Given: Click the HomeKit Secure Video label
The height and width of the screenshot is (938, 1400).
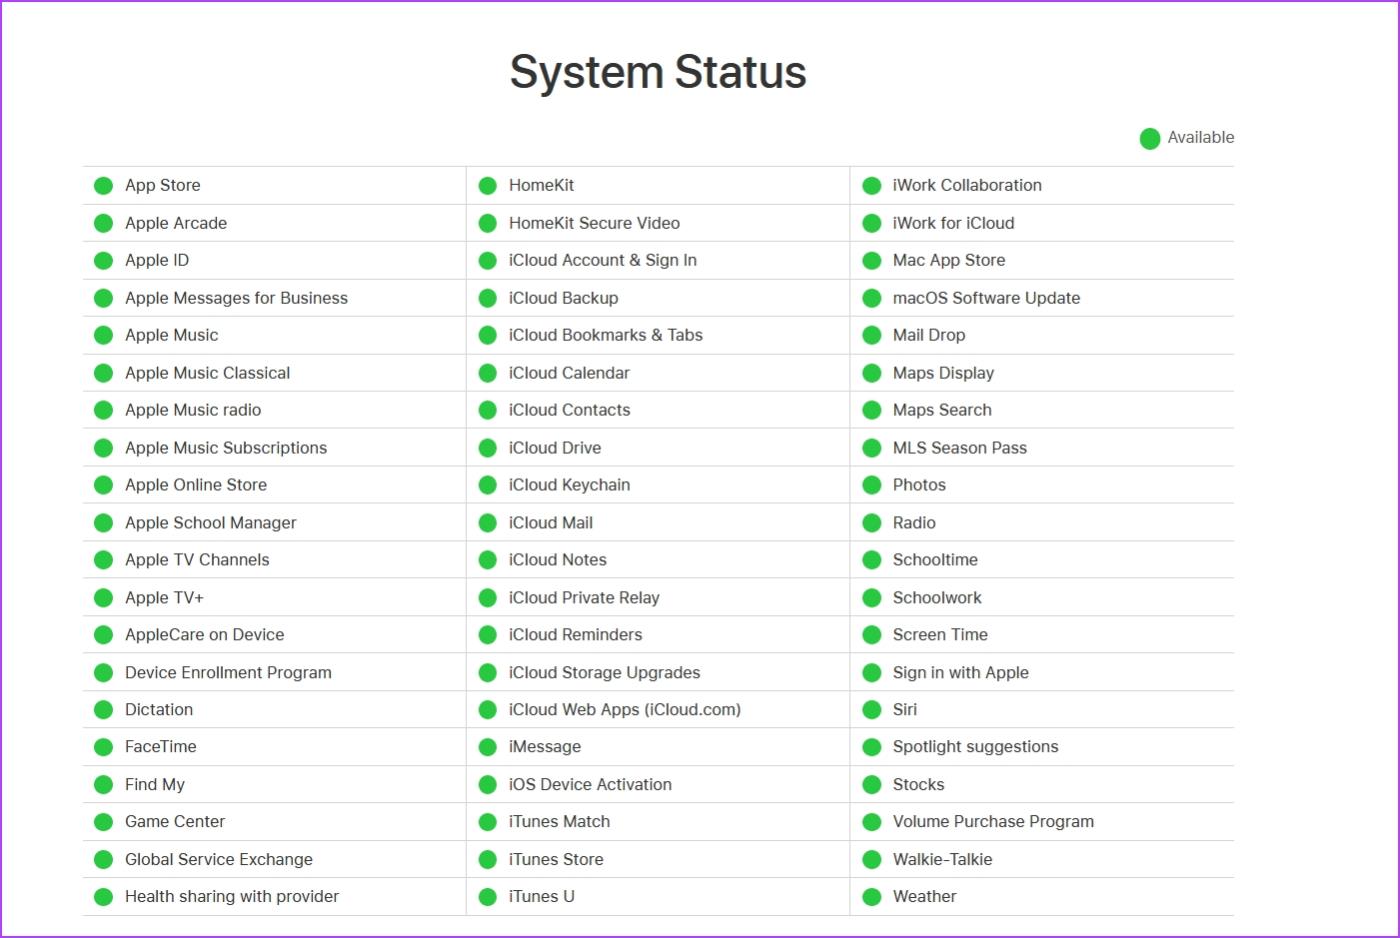Looking at the screenshot, I should 594,223.
